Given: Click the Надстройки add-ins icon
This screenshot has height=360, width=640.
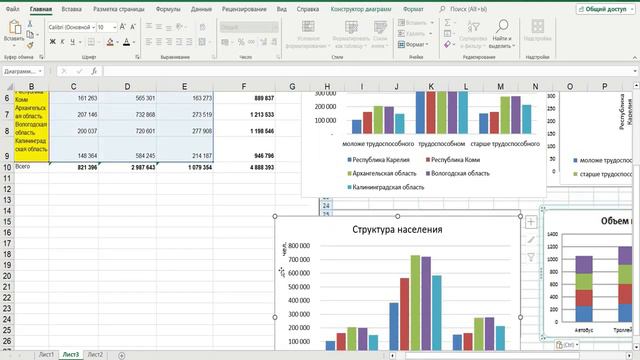Looking at the screenshot, I should 538,27.
